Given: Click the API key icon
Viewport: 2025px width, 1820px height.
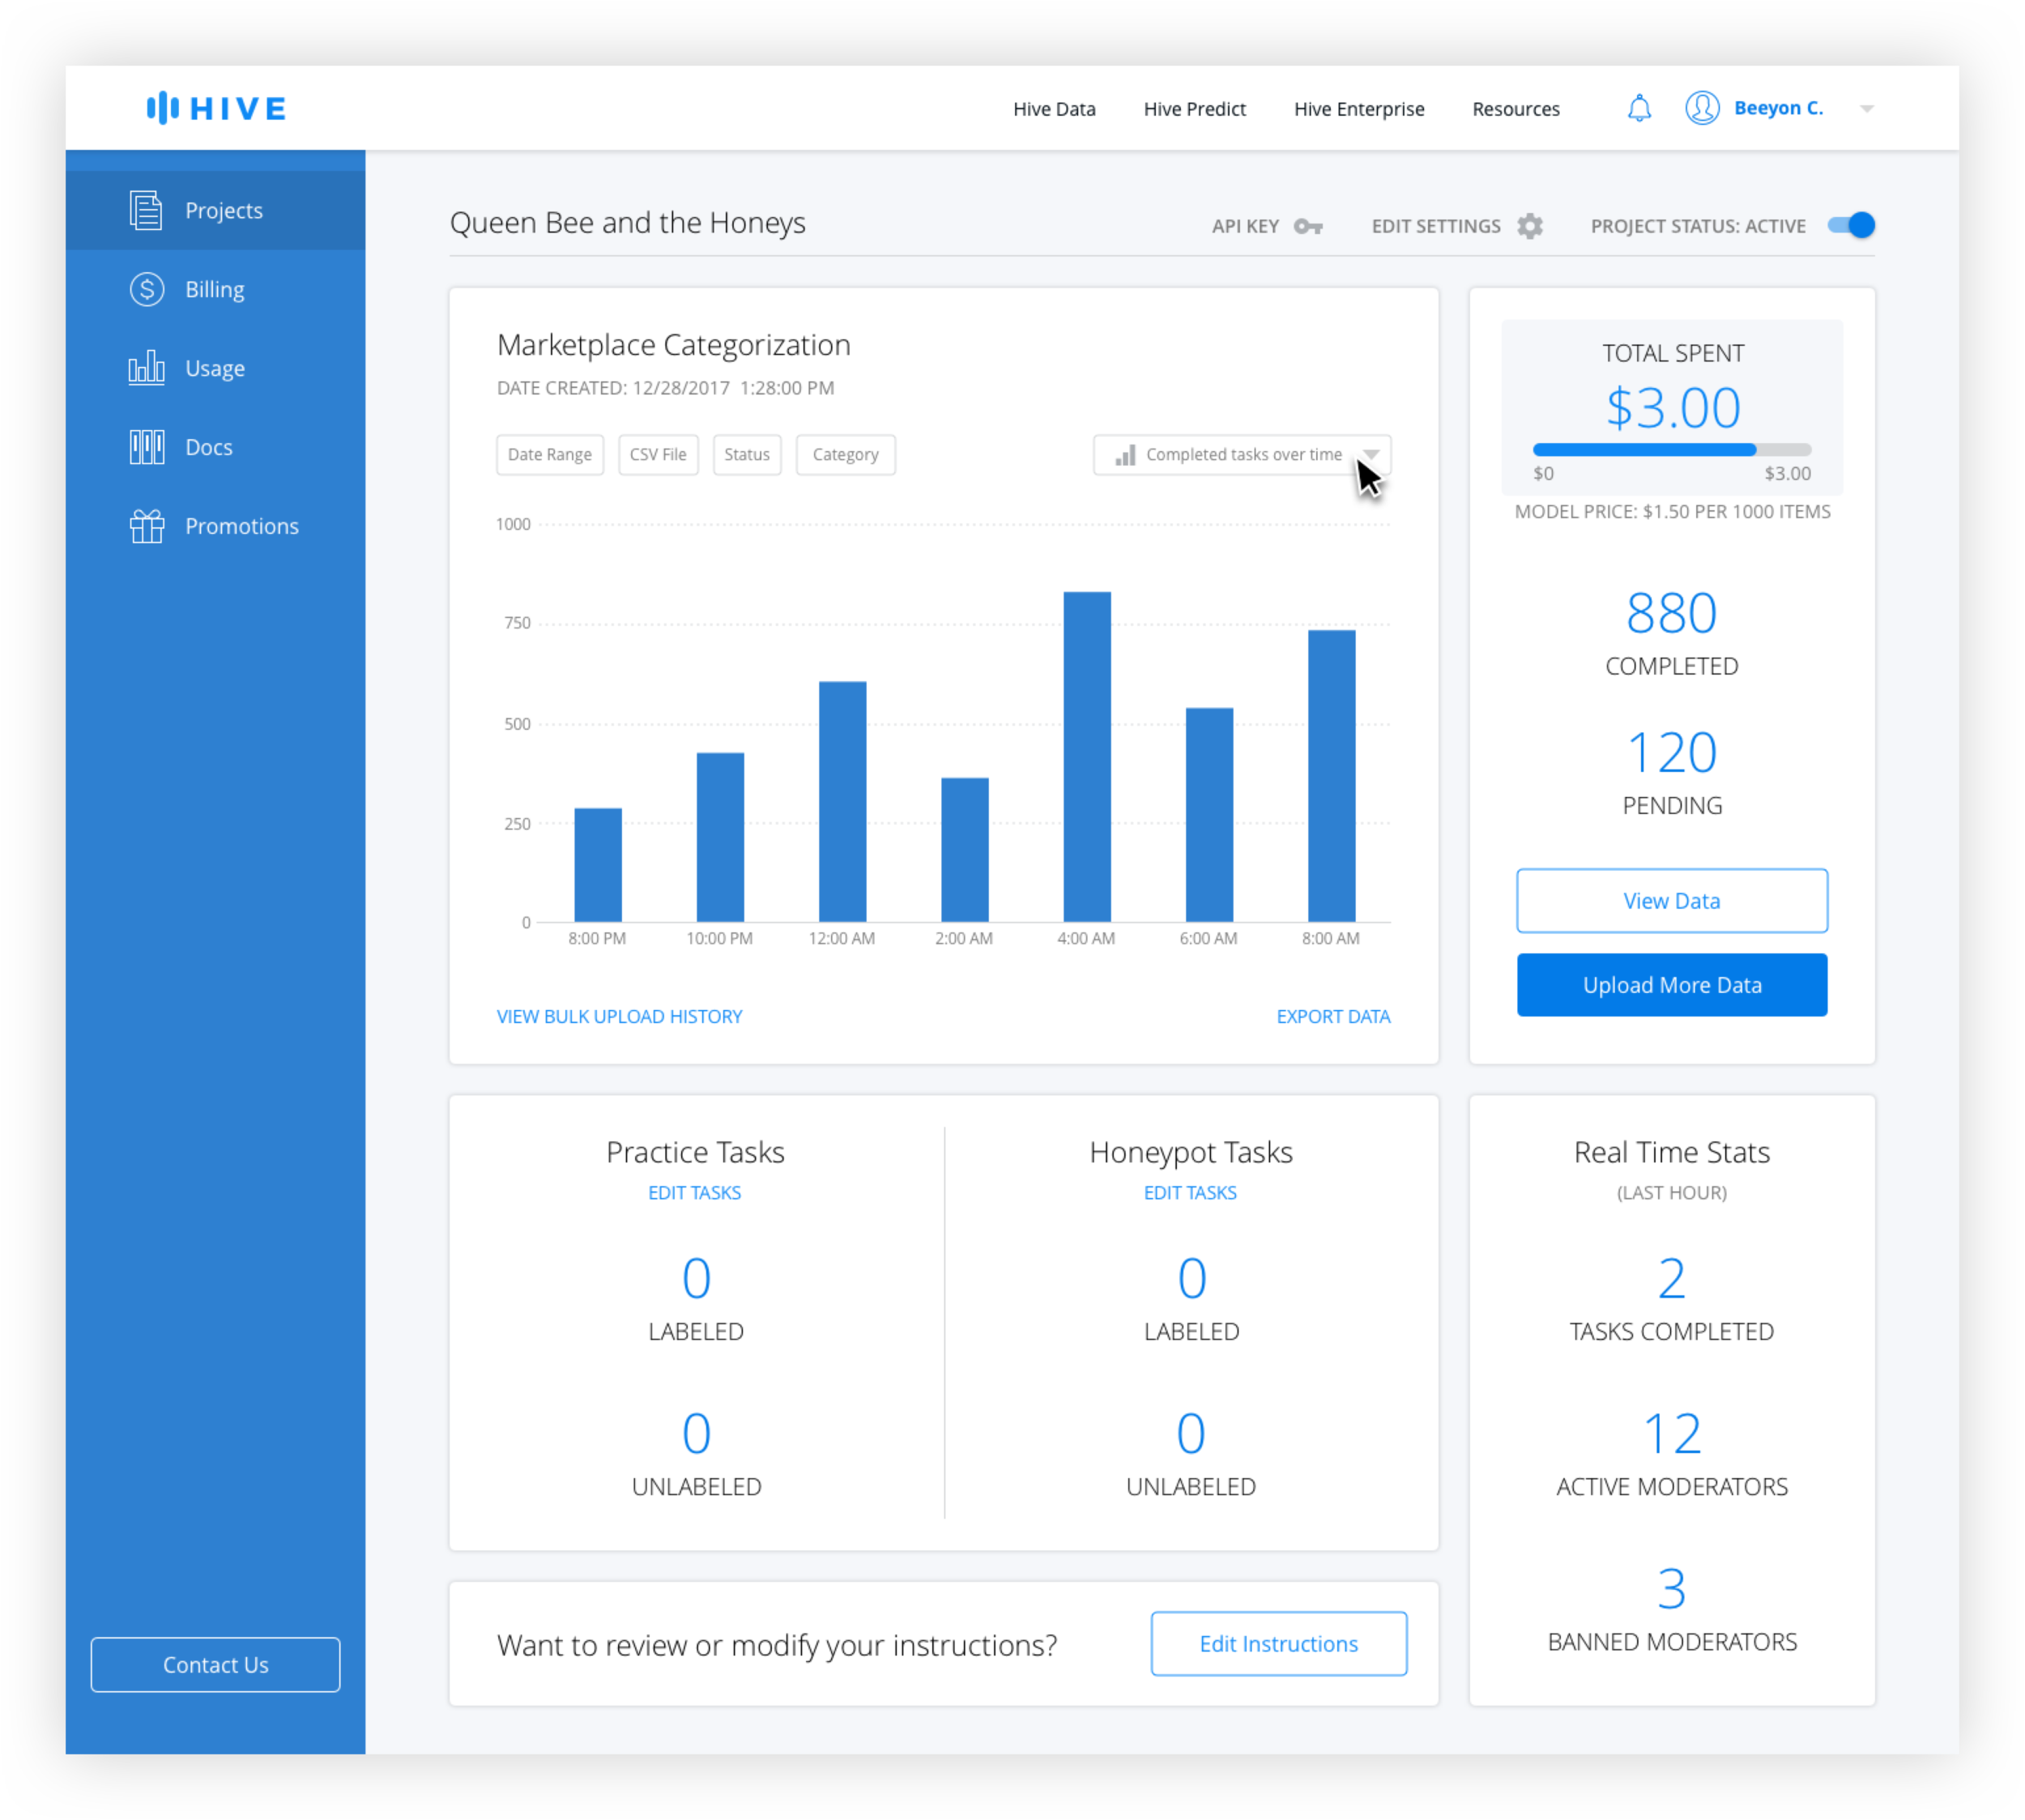Looking at the screenshot, I should [x=1308, y=226].
